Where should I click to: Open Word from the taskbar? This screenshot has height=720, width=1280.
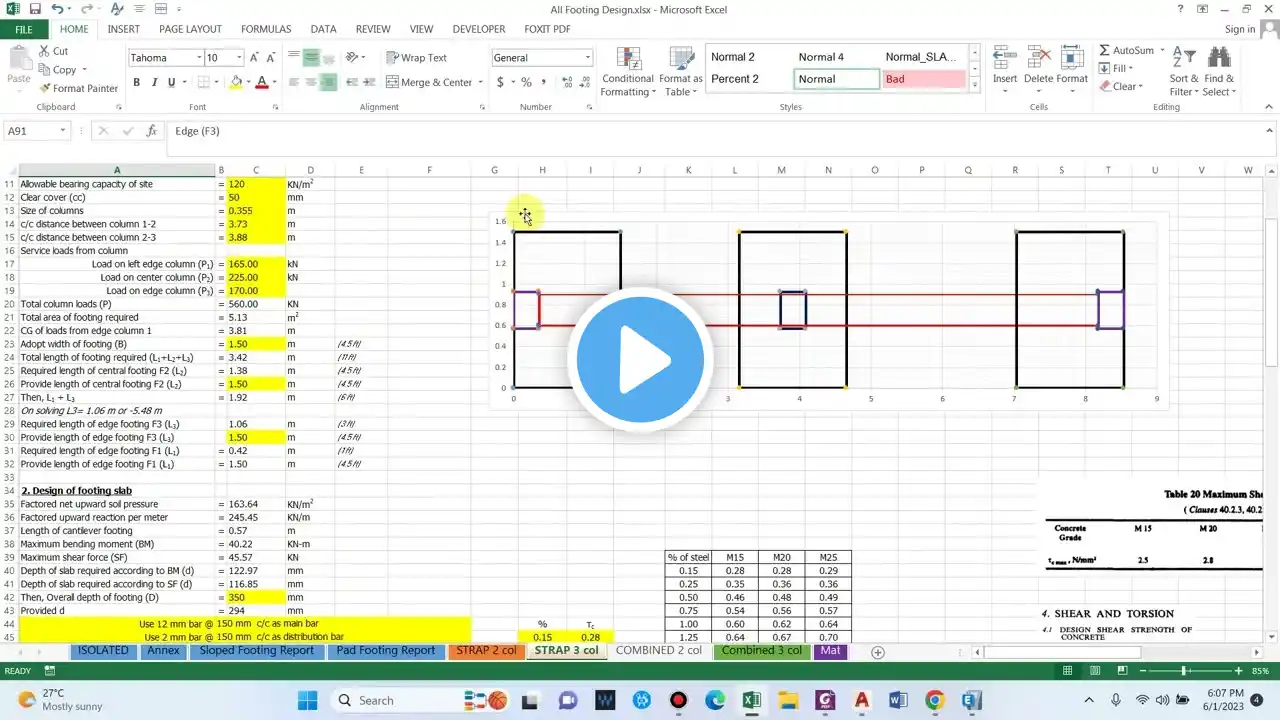[x=897, y=700]
